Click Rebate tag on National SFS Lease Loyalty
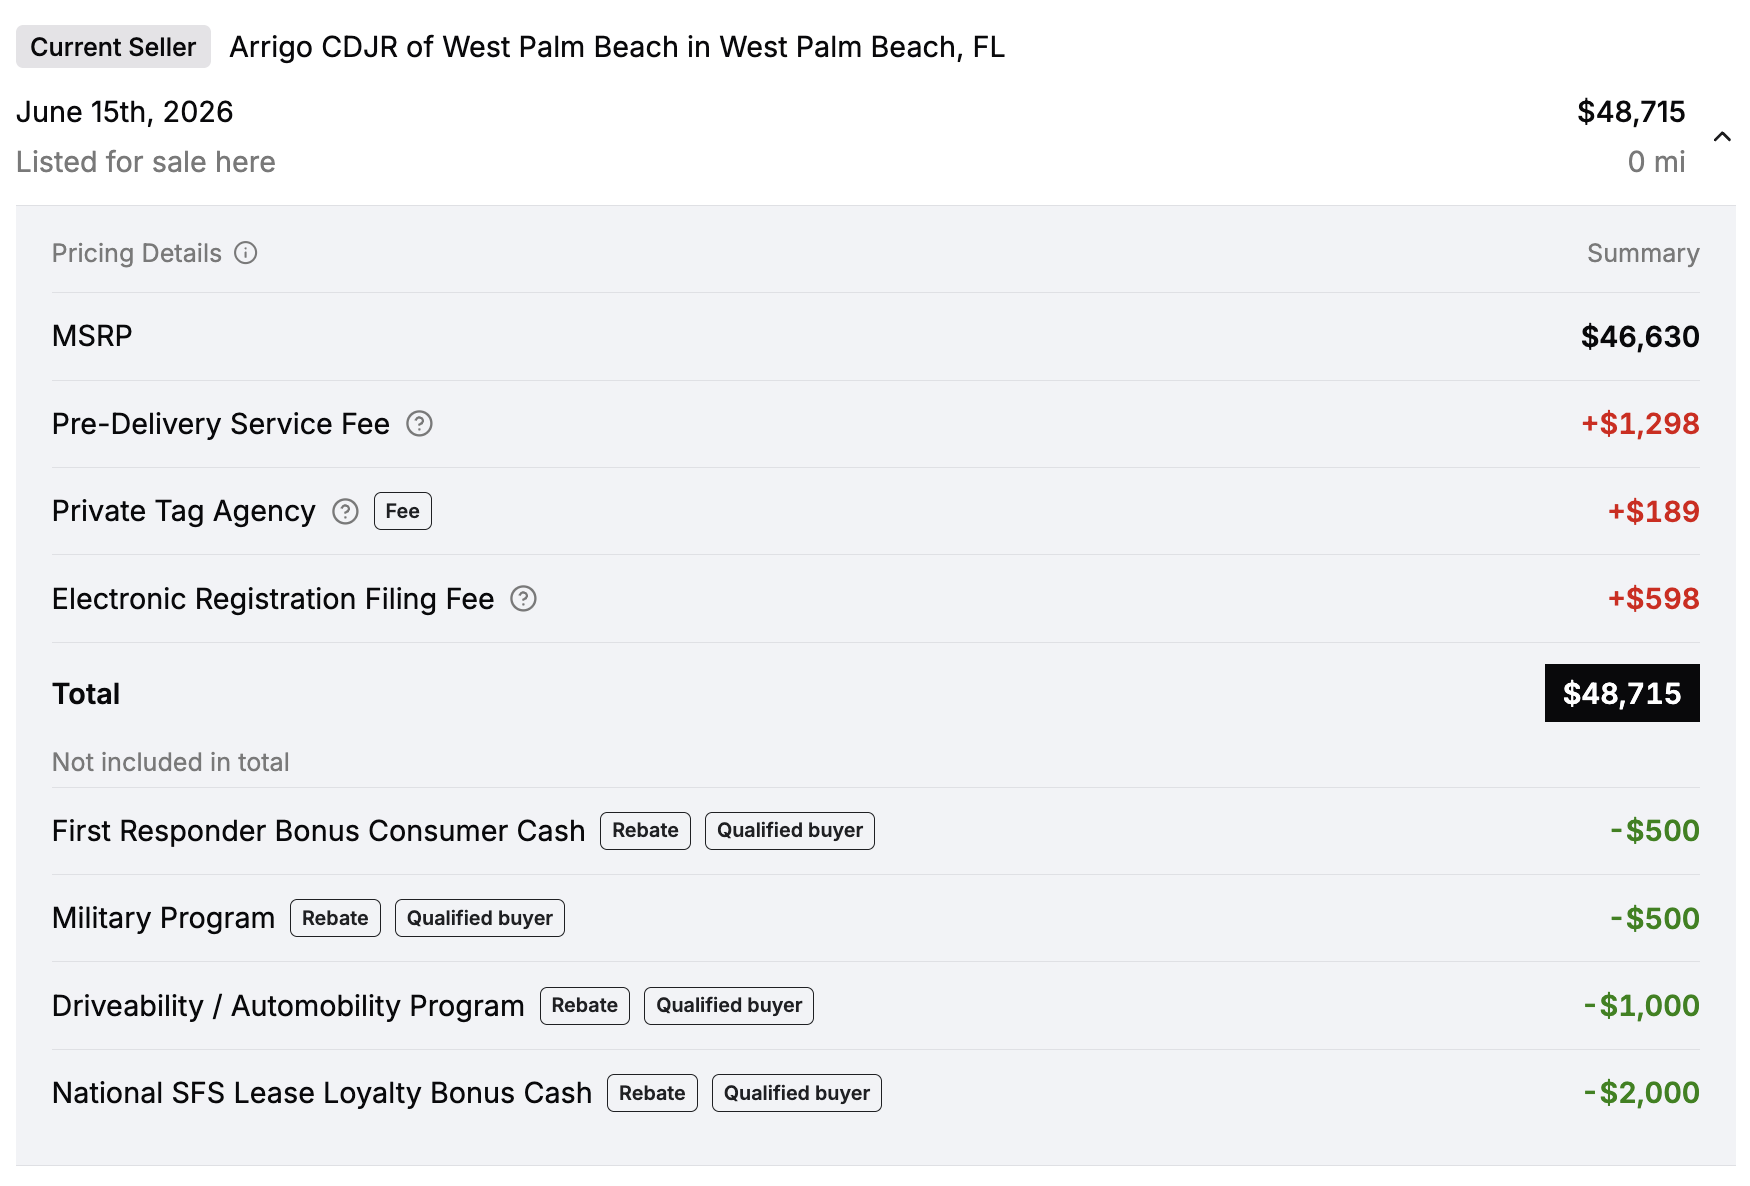The height and width of the screenshot is (1186, 1750). [x=652, y=1093]
